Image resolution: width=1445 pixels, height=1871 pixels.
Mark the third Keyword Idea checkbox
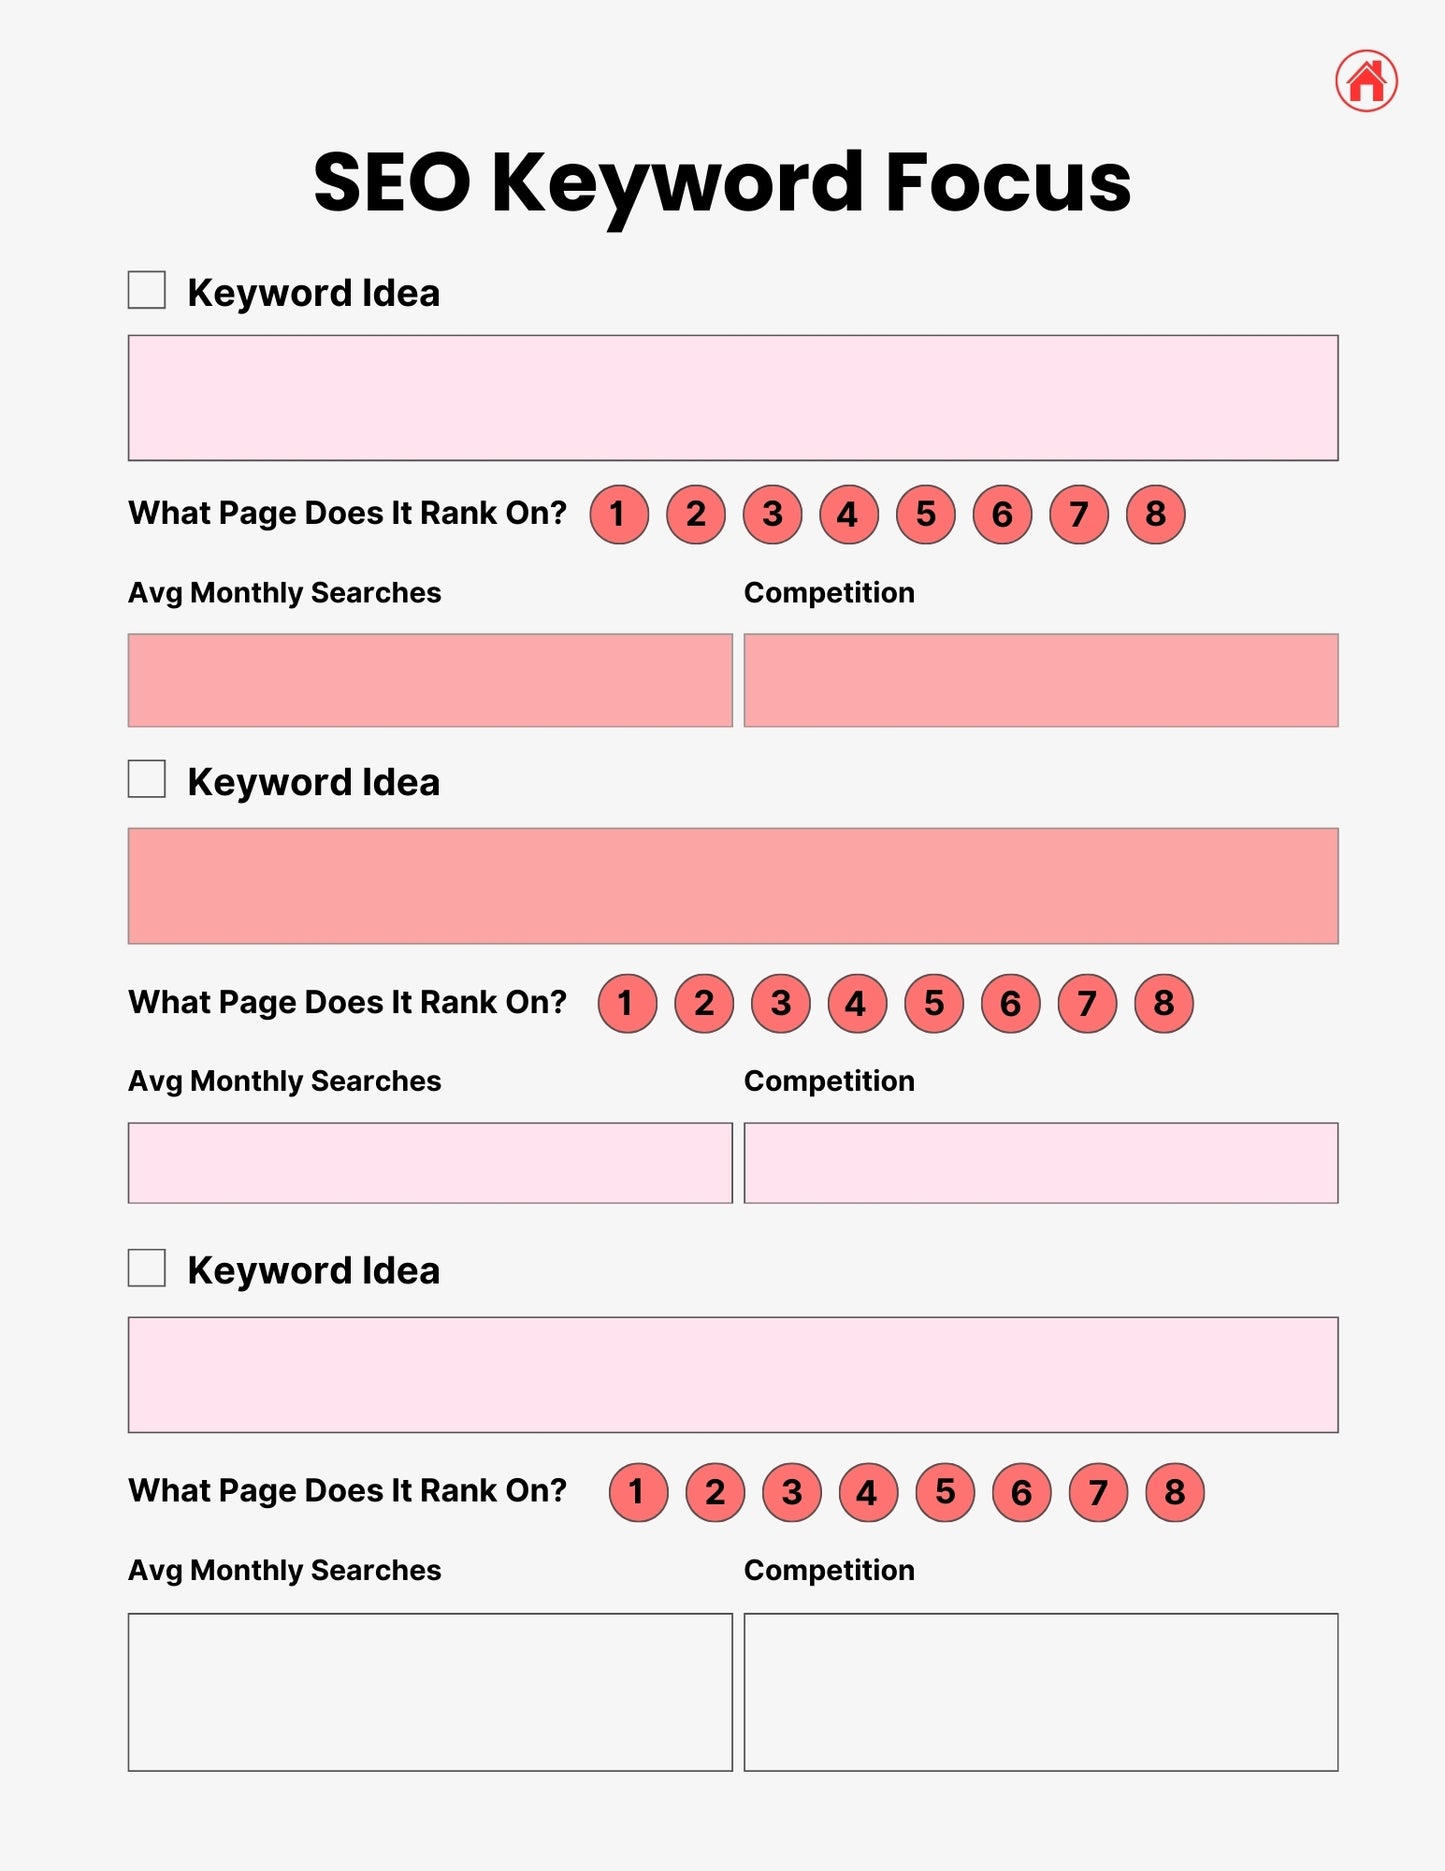147,1267
